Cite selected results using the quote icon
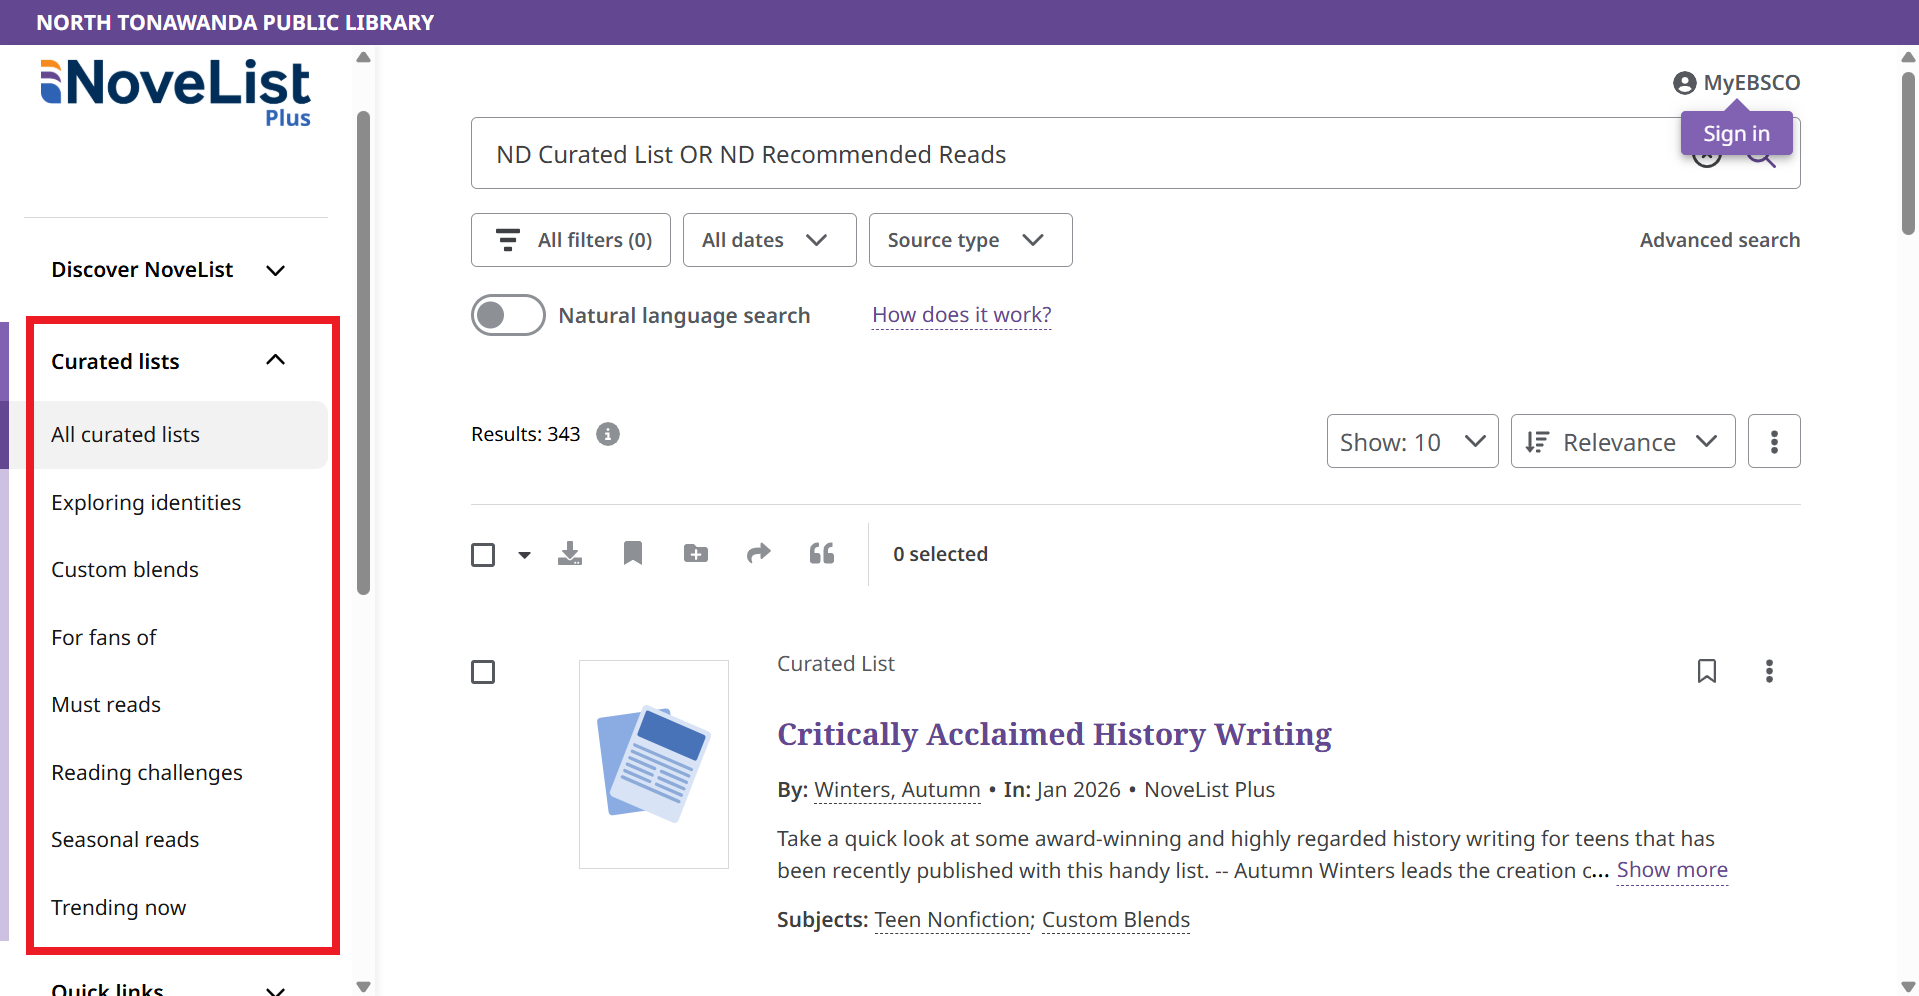Image resolution: width=1919 pixels, height=996 pixels. pos(822,554)
